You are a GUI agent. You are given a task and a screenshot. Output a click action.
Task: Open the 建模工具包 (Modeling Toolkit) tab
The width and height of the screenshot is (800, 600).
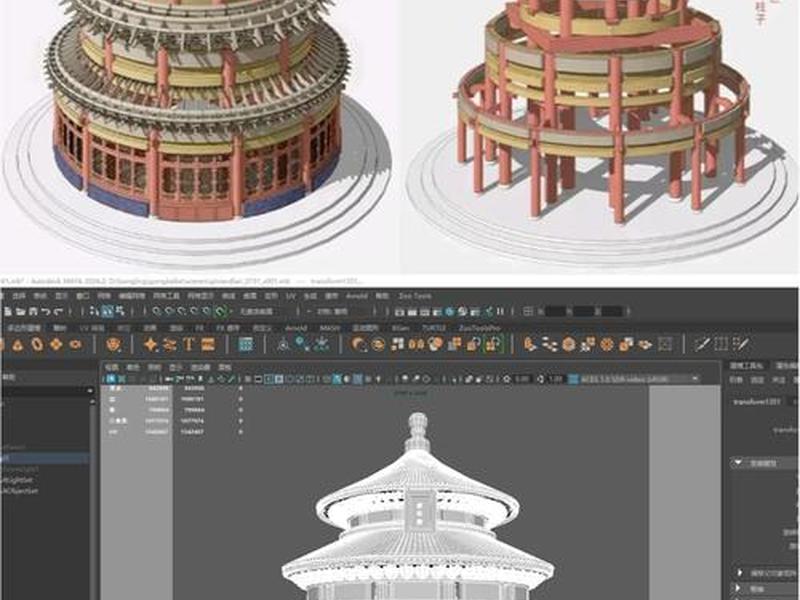coord(746,366)
